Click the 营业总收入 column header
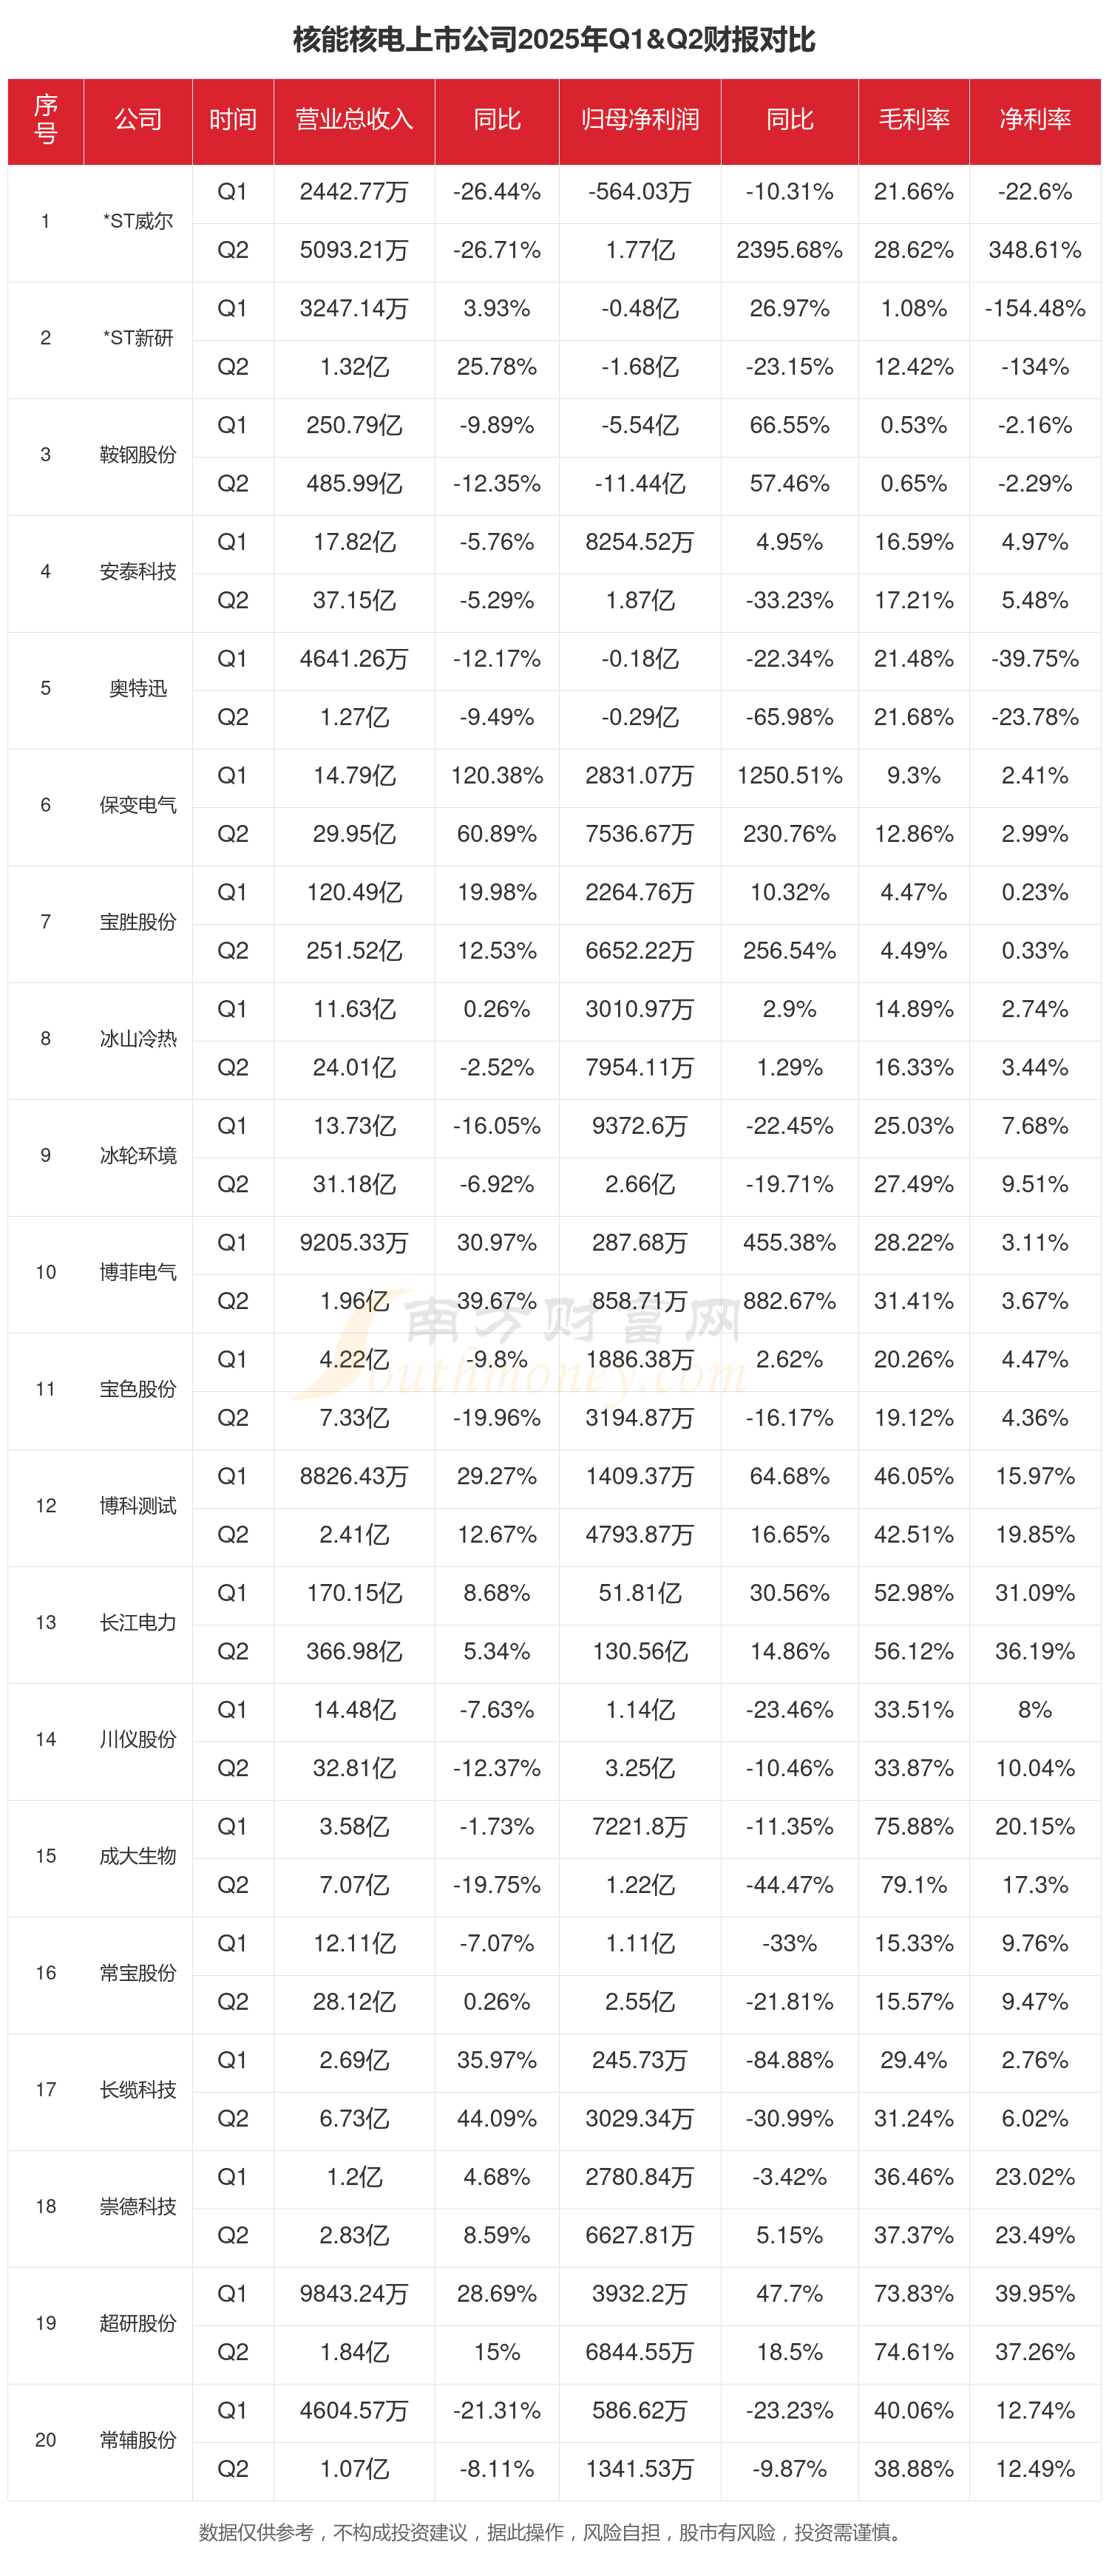 coord(354,120)
